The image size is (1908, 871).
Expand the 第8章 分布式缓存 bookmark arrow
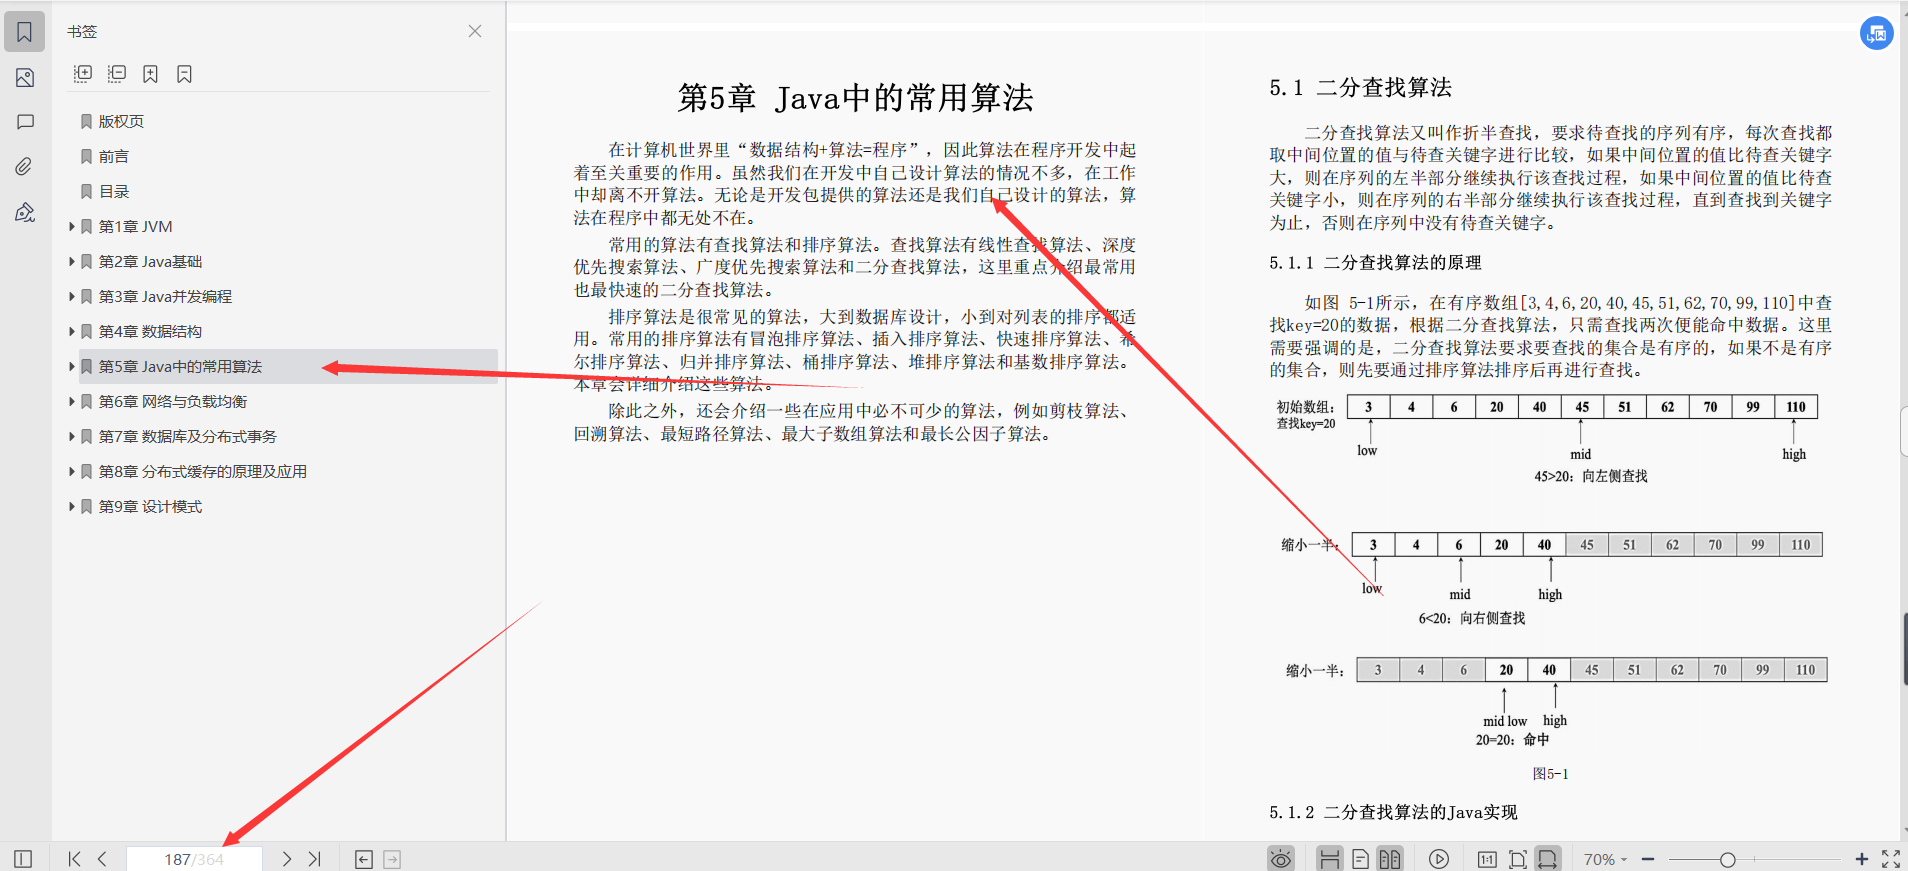pos(72,471)
